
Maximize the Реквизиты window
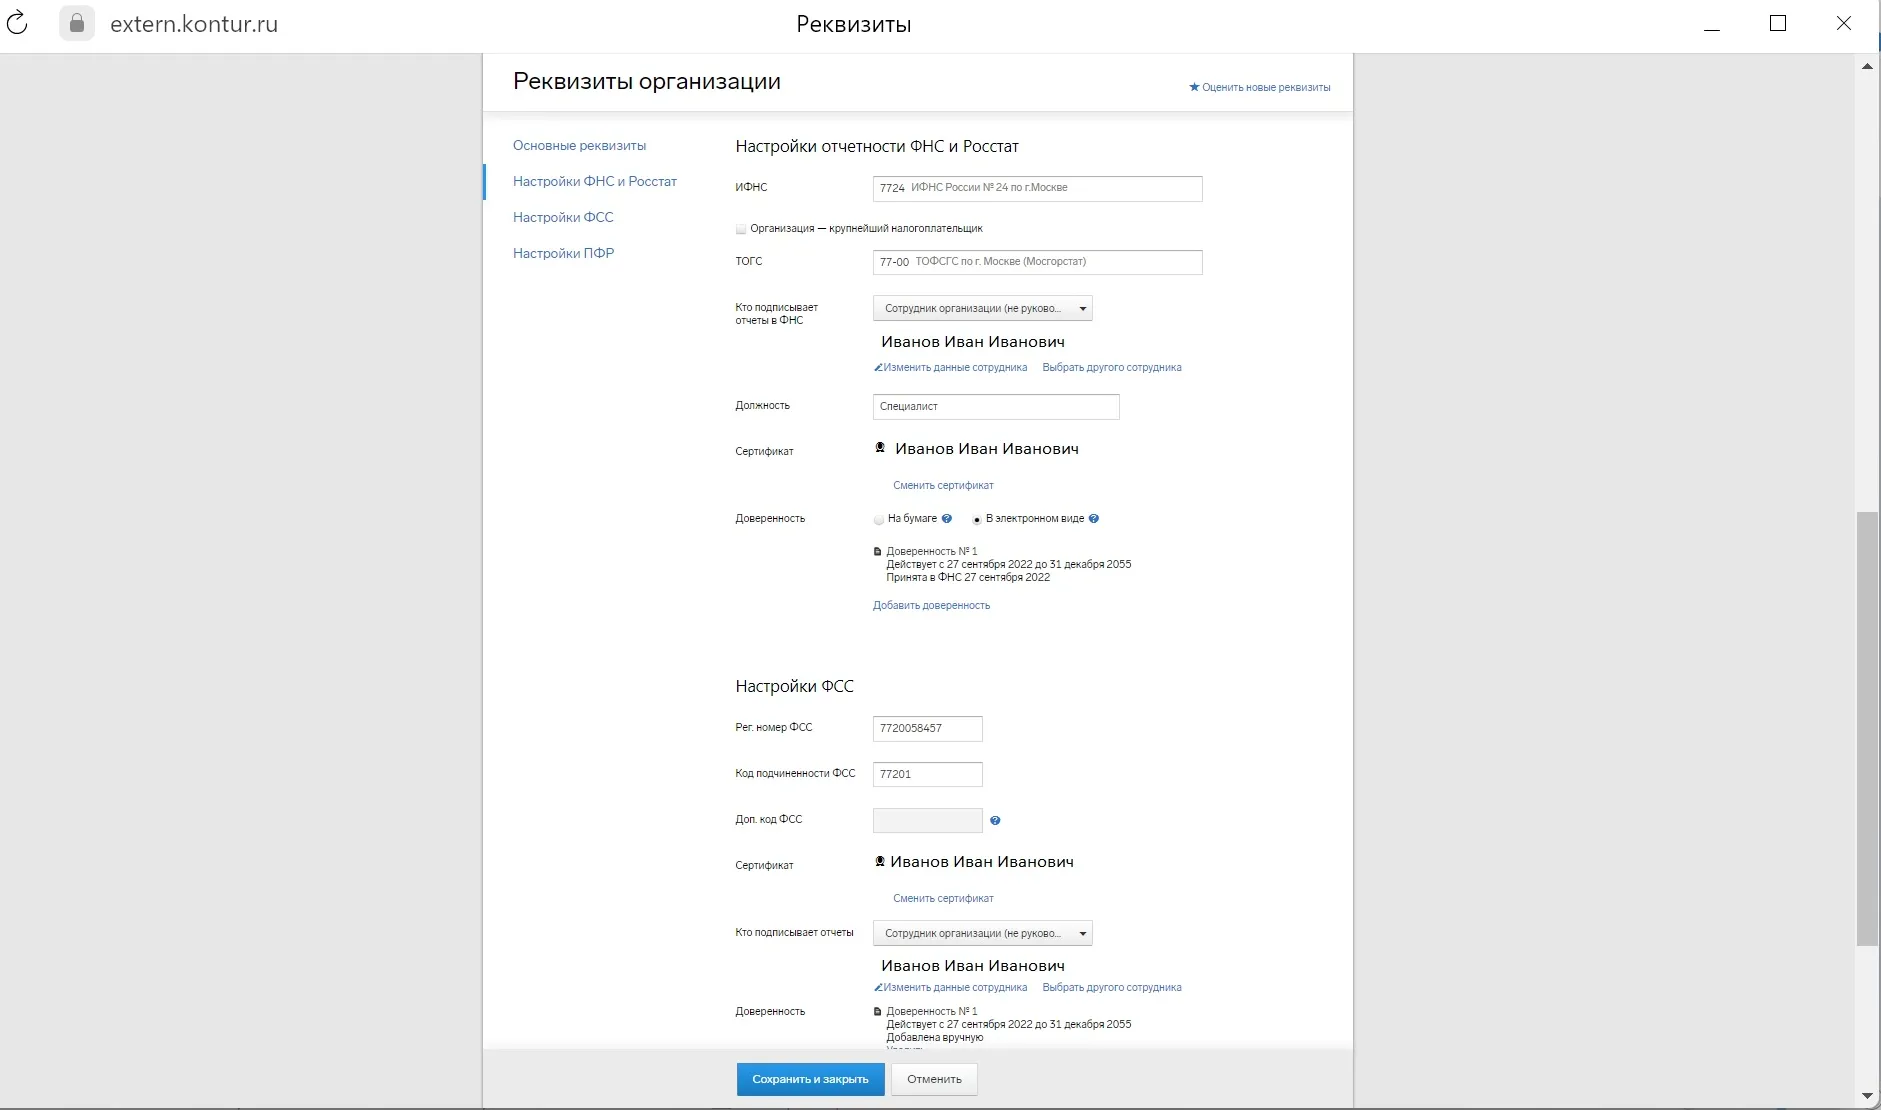(x=1777, y=24)
